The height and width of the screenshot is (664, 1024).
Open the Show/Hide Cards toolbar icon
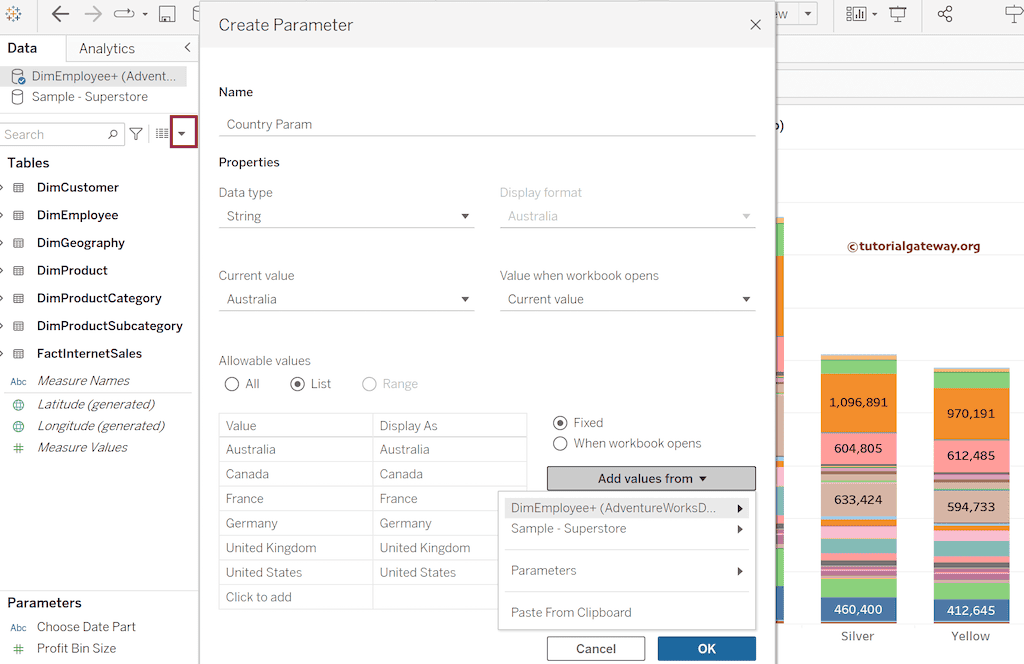click(x=856, y=14)
